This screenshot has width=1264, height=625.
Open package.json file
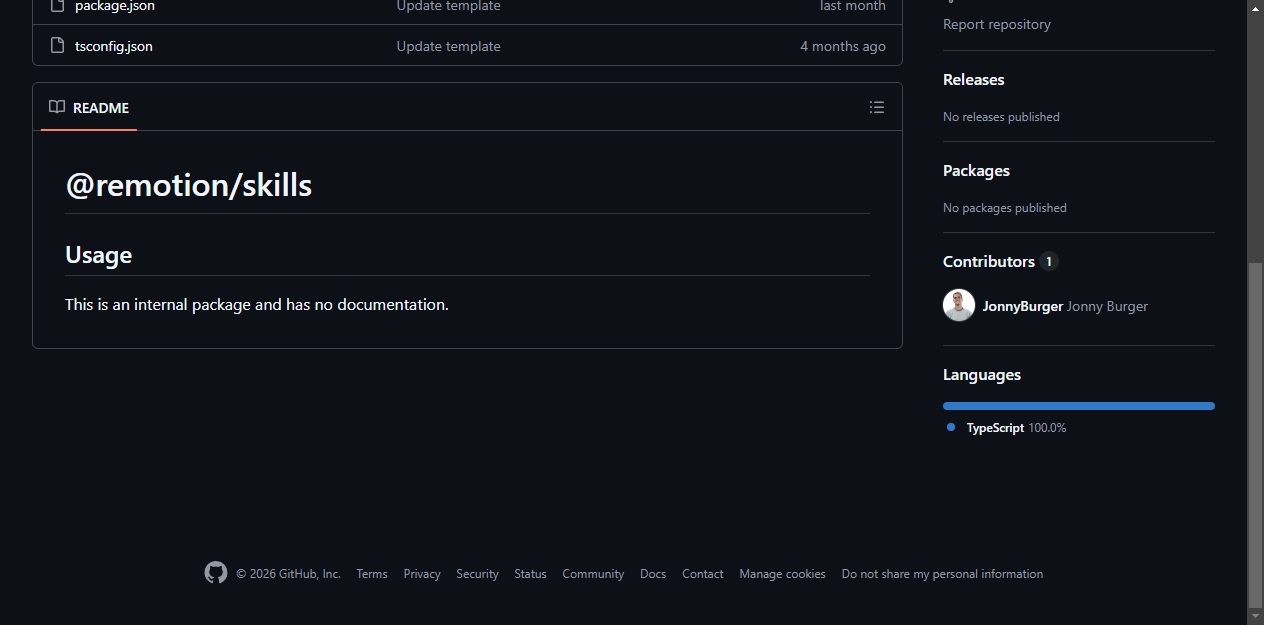pyautogui.click(x=115, y=6)
